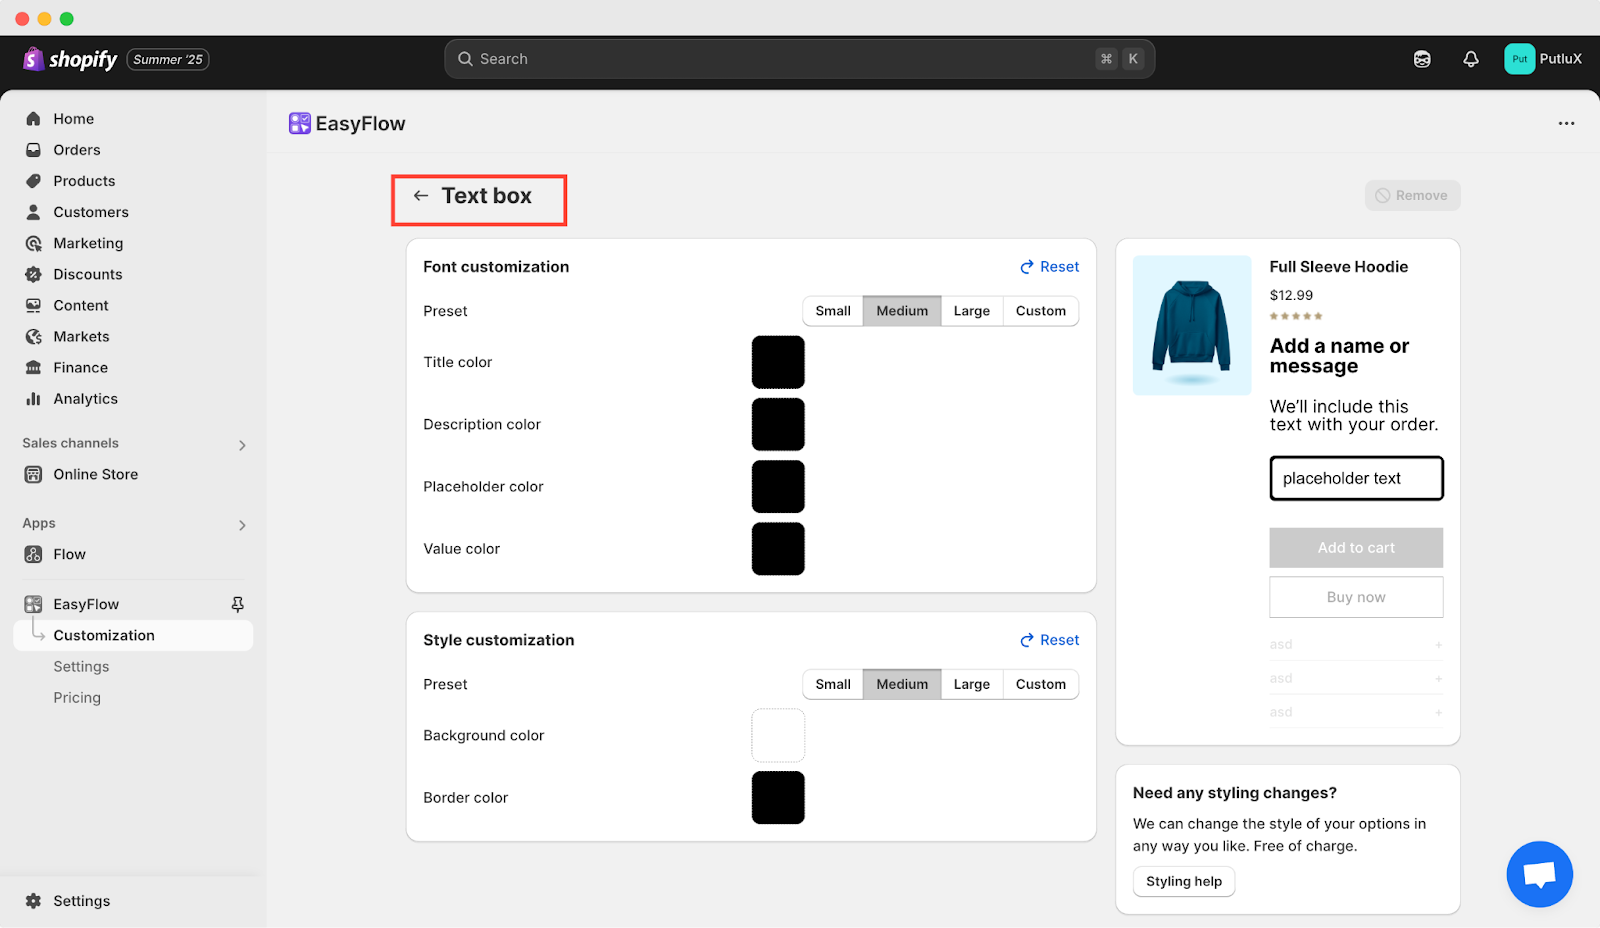Click the Online Store icon

(x=33, y=474)
